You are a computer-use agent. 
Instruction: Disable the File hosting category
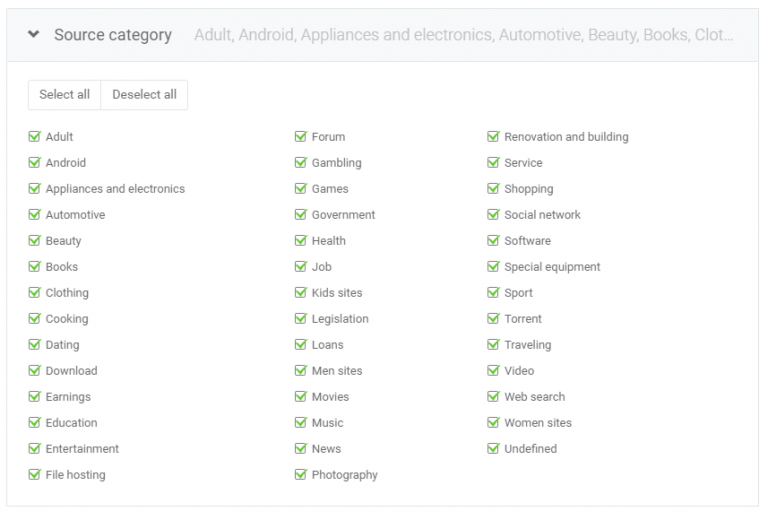tap(35, 475)
